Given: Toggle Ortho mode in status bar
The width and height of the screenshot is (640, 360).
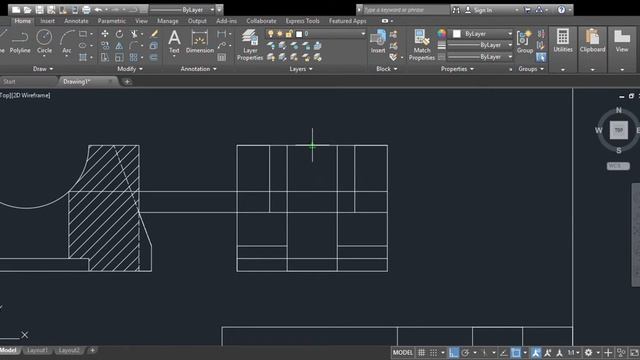Looking at the screenshot, I should [x=453, y=353].
